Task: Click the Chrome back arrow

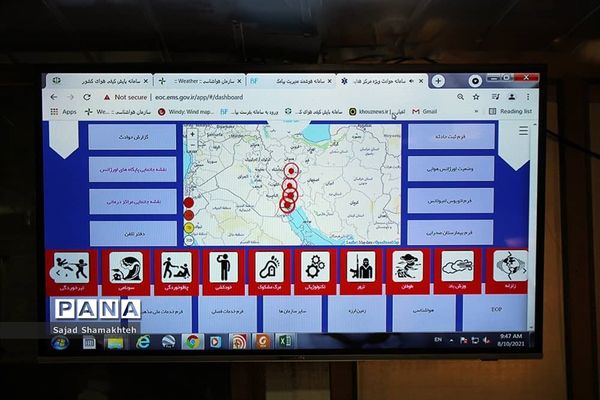Action: (x=54, y=97)
